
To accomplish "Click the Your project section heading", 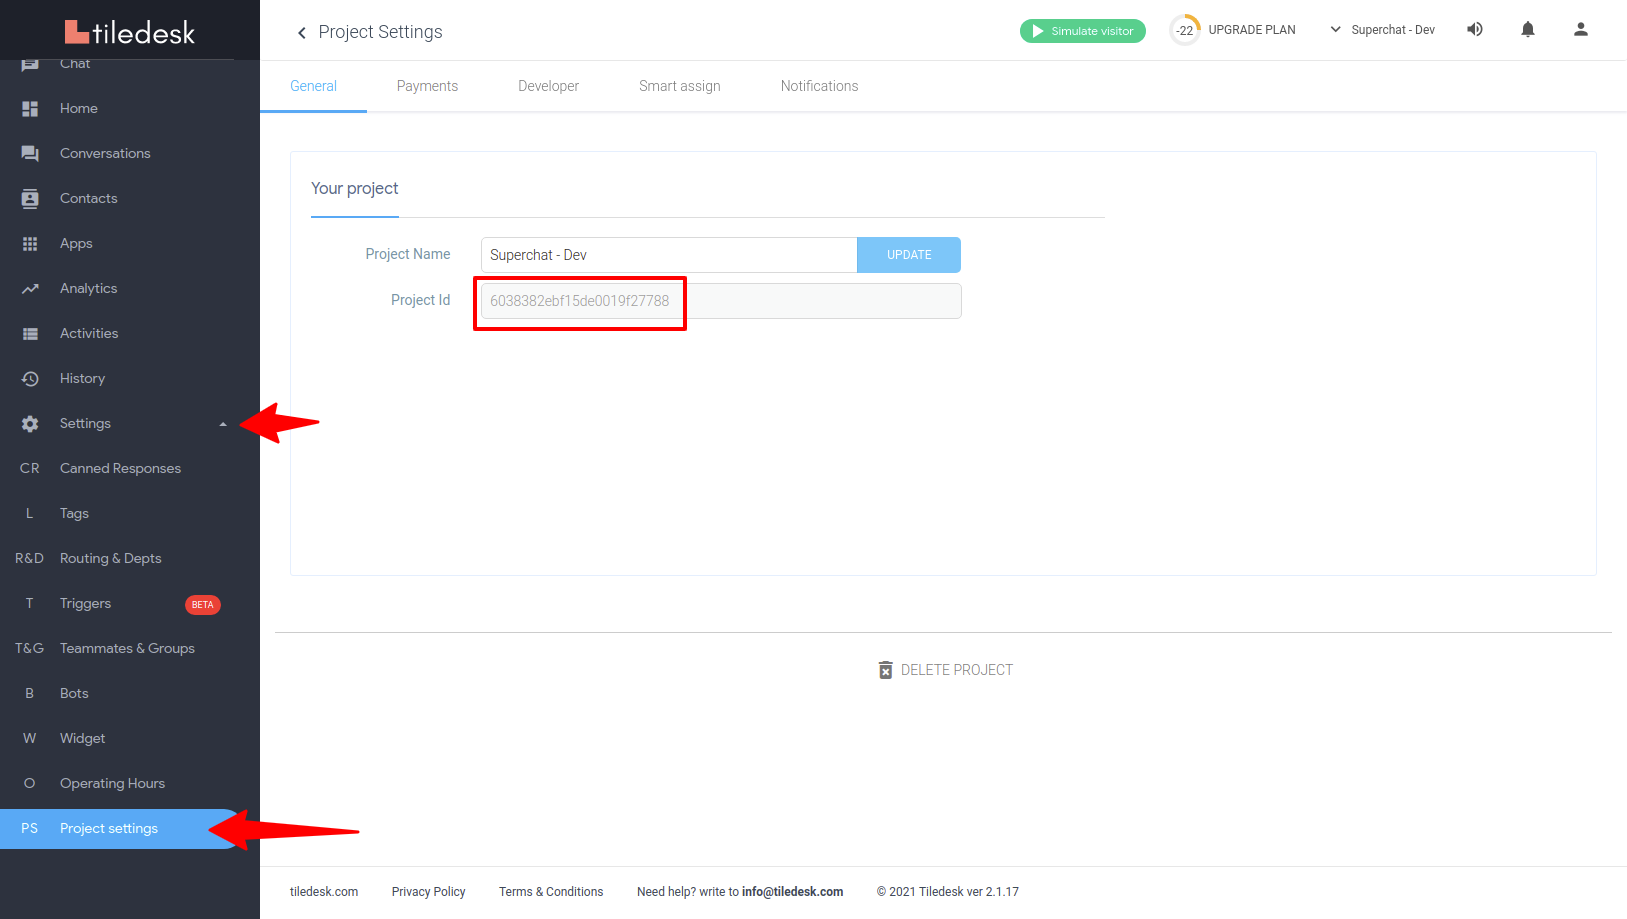I will [x=354, y=188].
